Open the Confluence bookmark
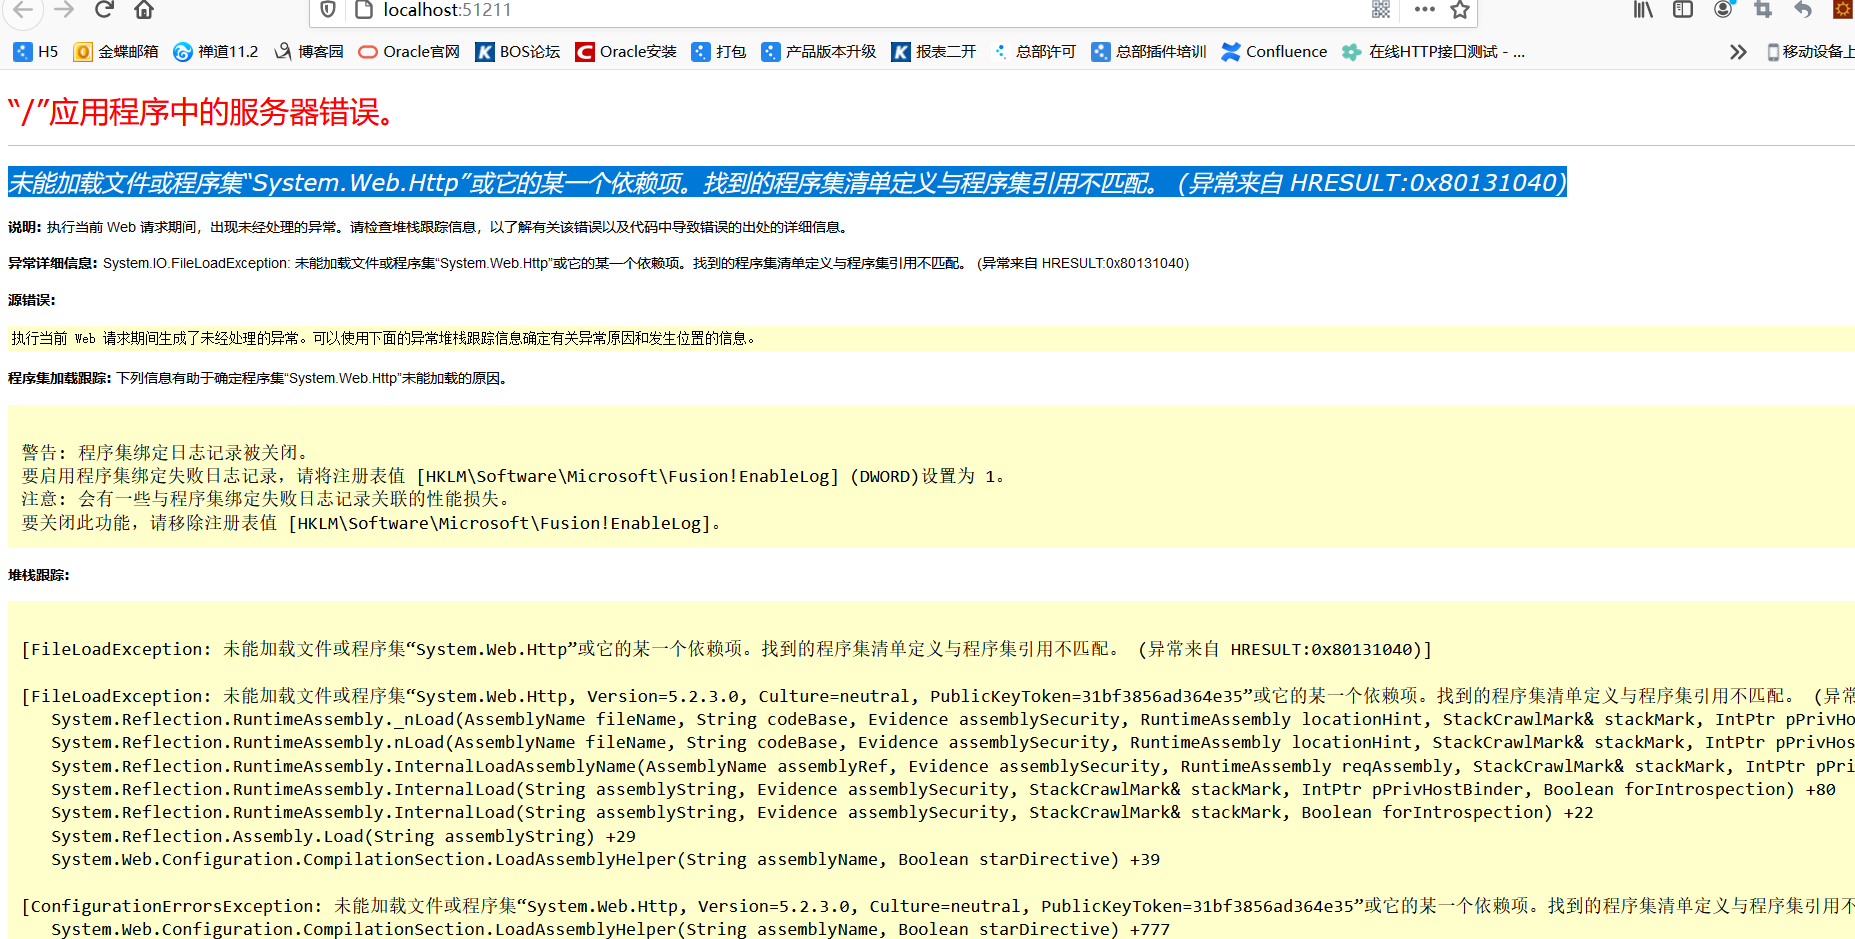The height and width of the screenshot is (939, 1855). (x=1274, y=52)
